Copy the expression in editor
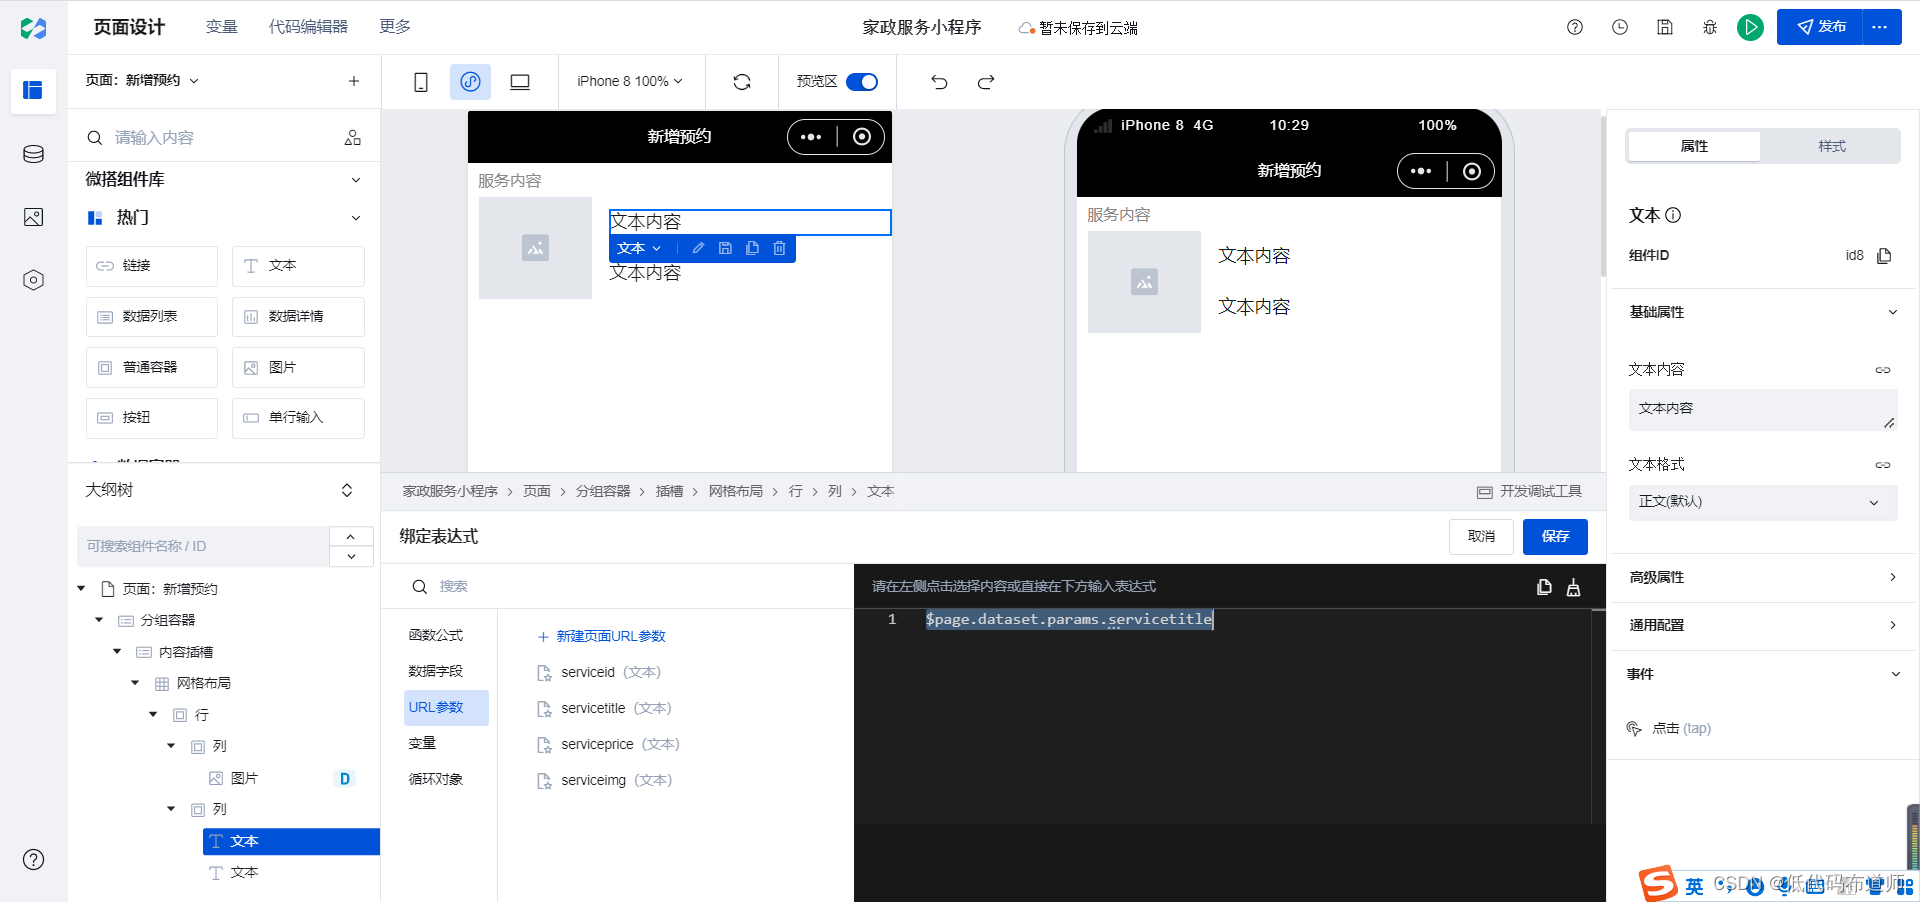Viewport: 1920px width, 902px height. [1544, 587]
